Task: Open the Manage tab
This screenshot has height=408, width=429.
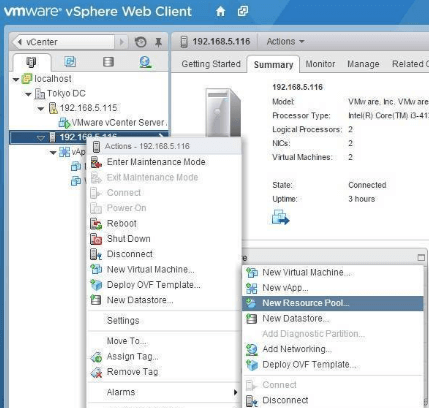Action: pyautogui.click(x=363, y=64)
